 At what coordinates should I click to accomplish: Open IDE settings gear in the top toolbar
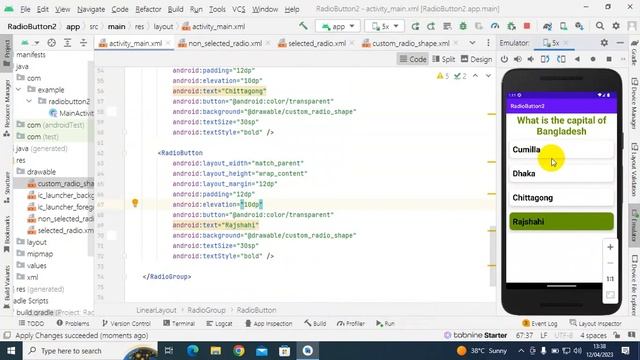tap(616, 26)
